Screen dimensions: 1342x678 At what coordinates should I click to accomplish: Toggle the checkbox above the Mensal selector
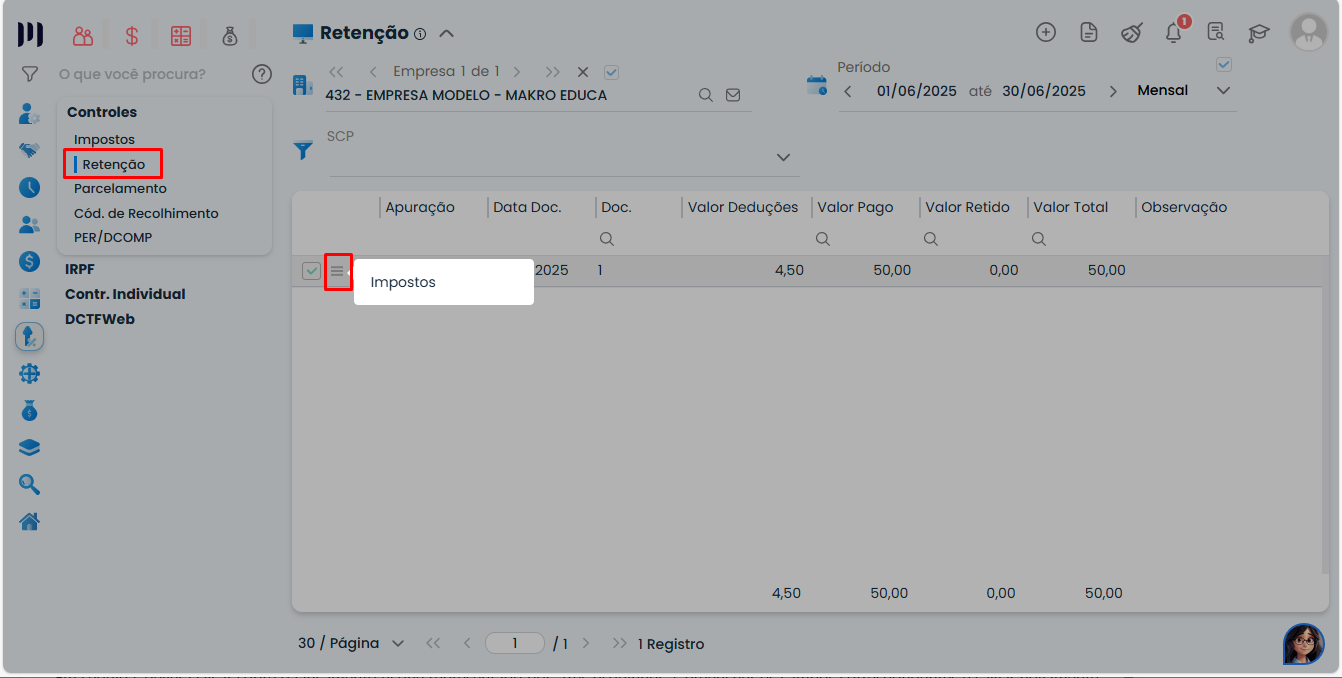[x=1224, y=64]
